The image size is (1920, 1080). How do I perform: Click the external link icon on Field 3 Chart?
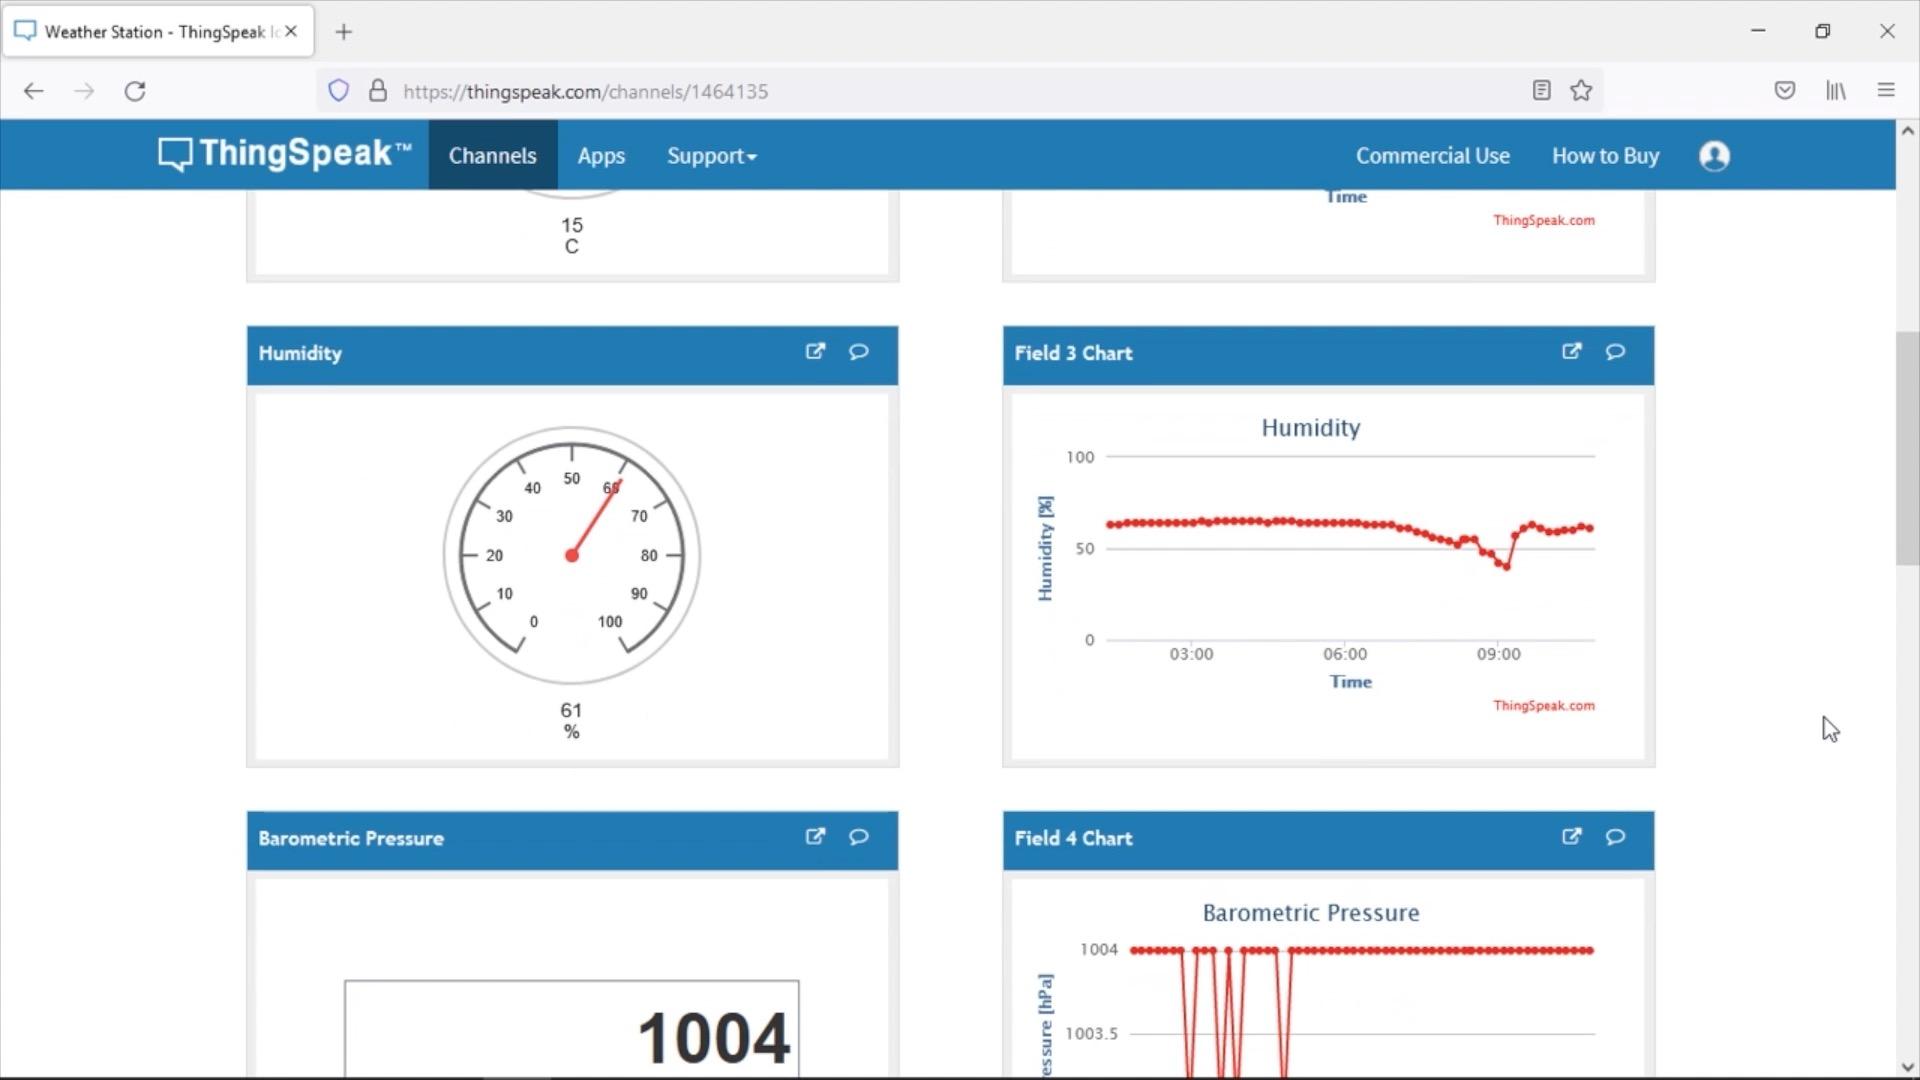pyautogui.click(x=1572, y=351)
